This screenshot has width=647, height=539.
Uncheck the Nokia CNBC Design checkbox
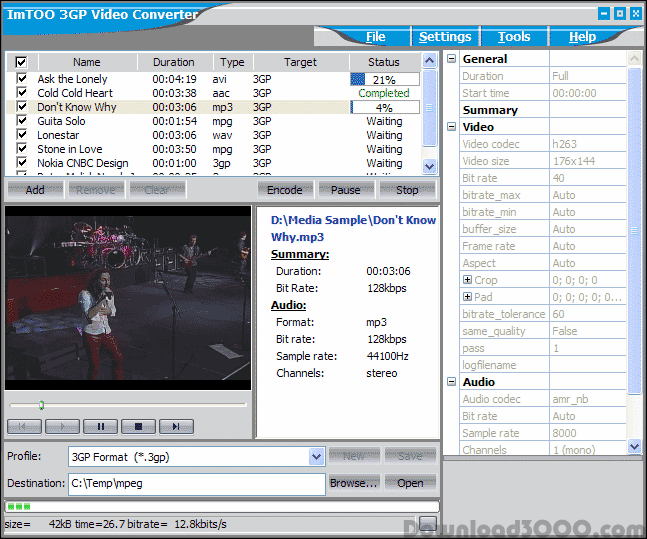(x=21, y=162)
